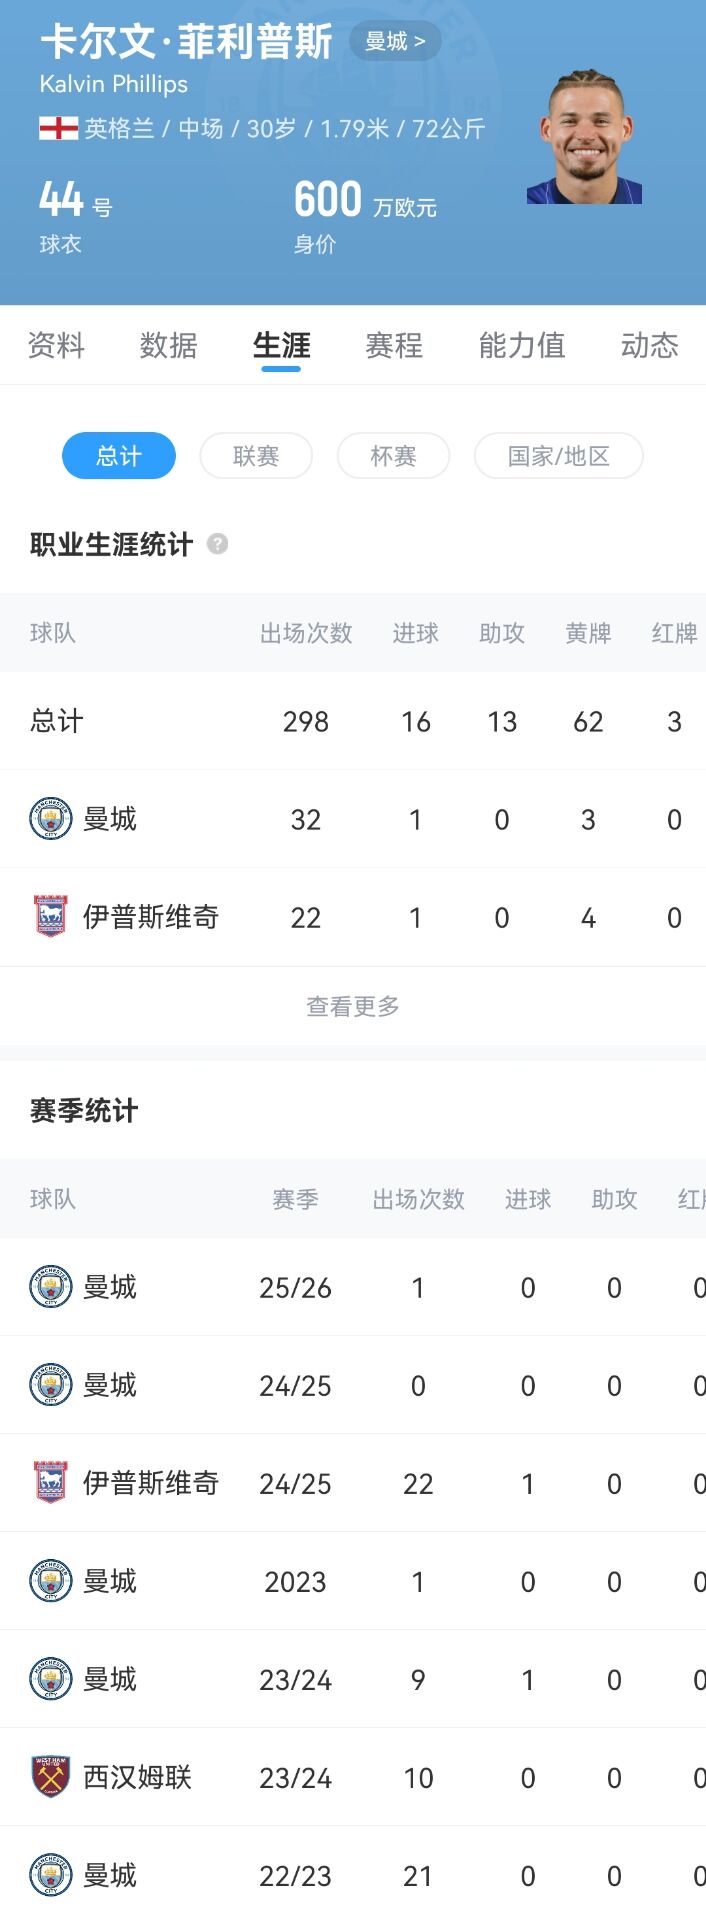Tap Man City crest for season 25/26
Screen dimensions: 706x1920
pos(50,1287)
